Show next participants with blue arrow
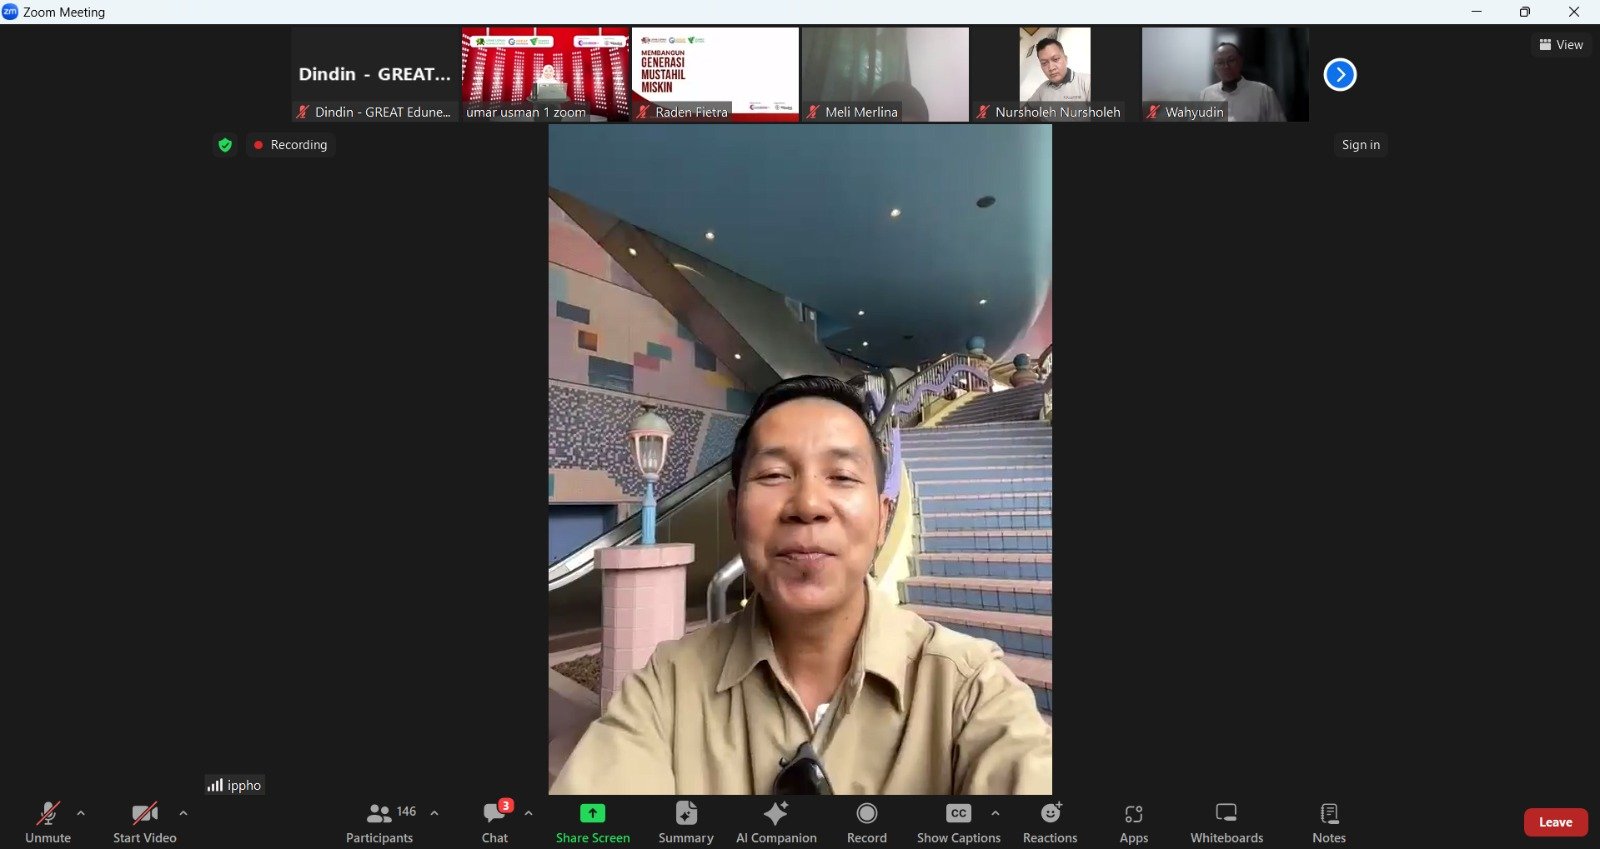Image resolution: width=1600 pixels, height=849 pixels. [1340, 75]
